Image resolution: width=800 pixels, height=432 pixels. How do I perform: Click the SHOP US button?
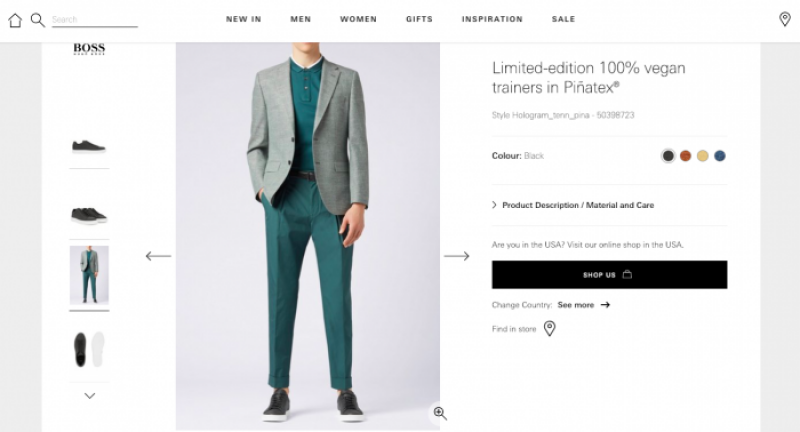609,275
